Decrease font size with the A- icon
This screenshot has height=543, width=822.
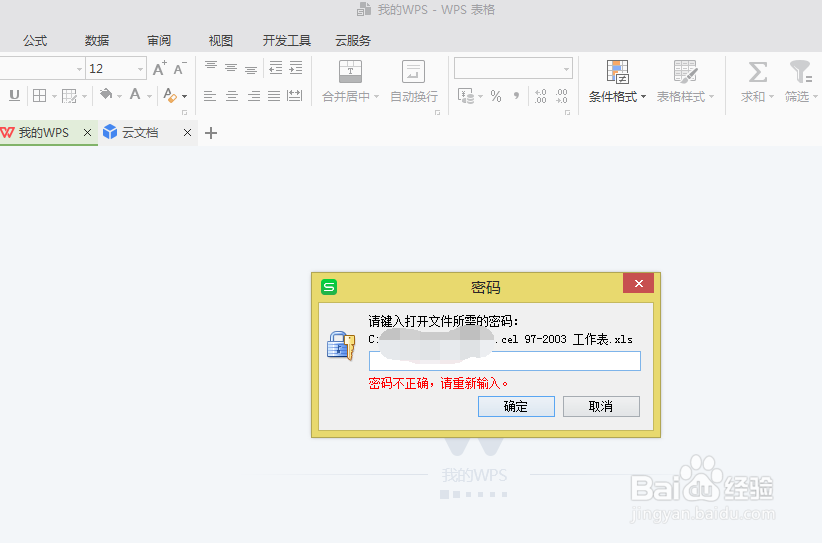180,69
